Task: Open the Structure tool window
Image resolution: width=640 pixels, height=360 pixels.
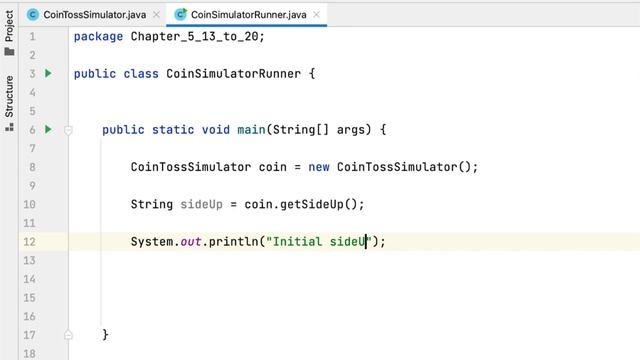Action: coord(9,103)
